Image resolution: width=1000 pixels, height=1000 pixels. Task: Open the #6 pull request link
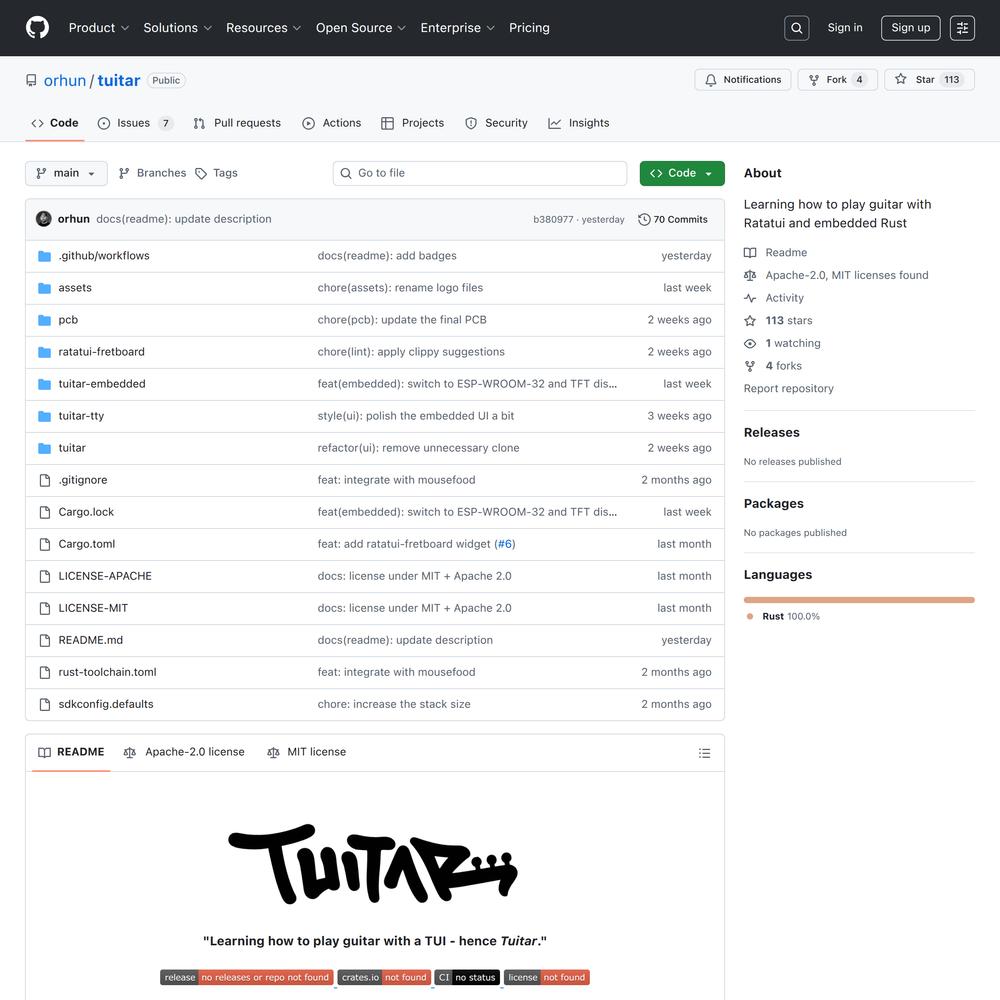click(x=504, y=544)
